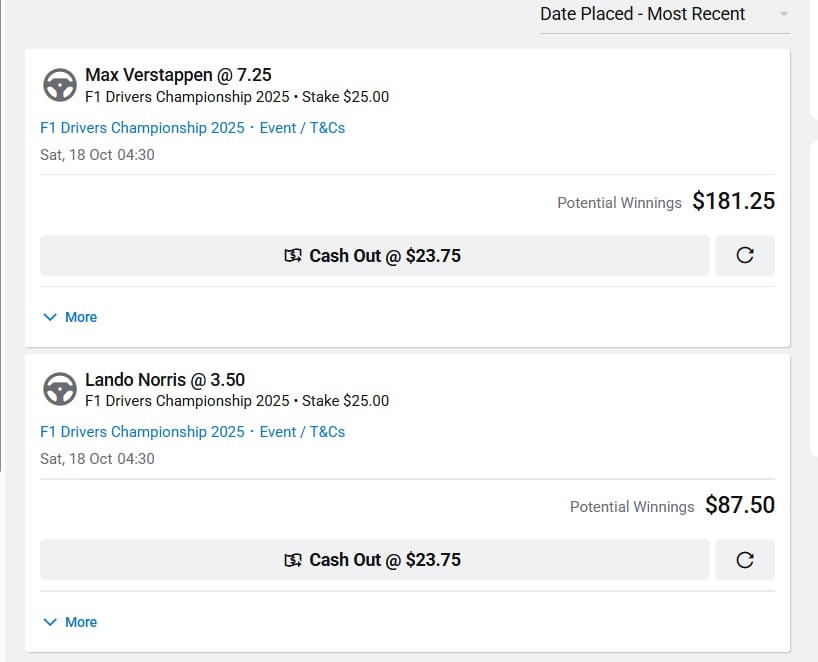Open the Date Placed sort dropdown
This screenshot has width=818, height=662.
point(643,14)
